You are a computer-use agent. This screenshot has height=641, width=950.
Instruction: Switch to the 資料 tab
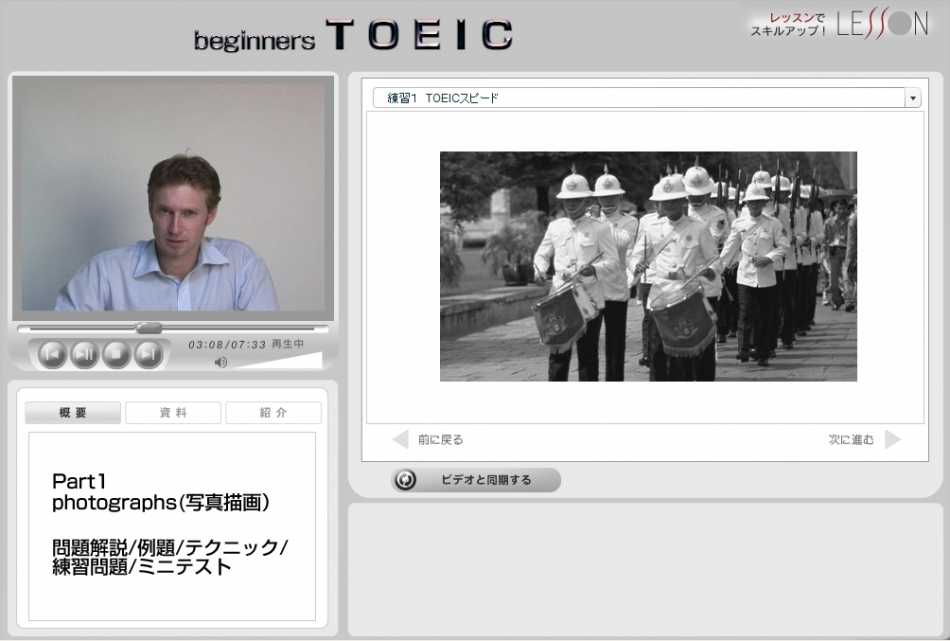[173, 413]
